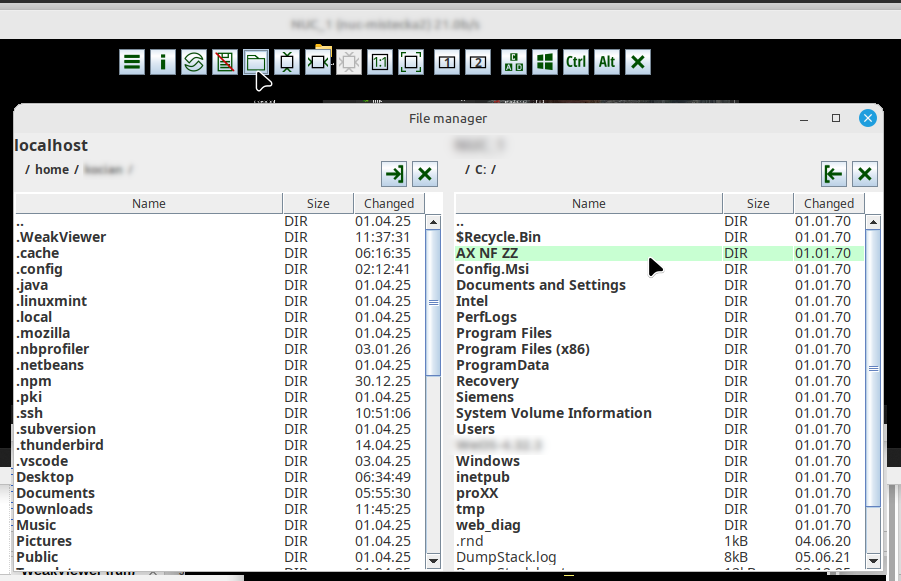Click the remote file list scrollbar down arrow
The image size is (901, 581).
click(x=873, y=561)
